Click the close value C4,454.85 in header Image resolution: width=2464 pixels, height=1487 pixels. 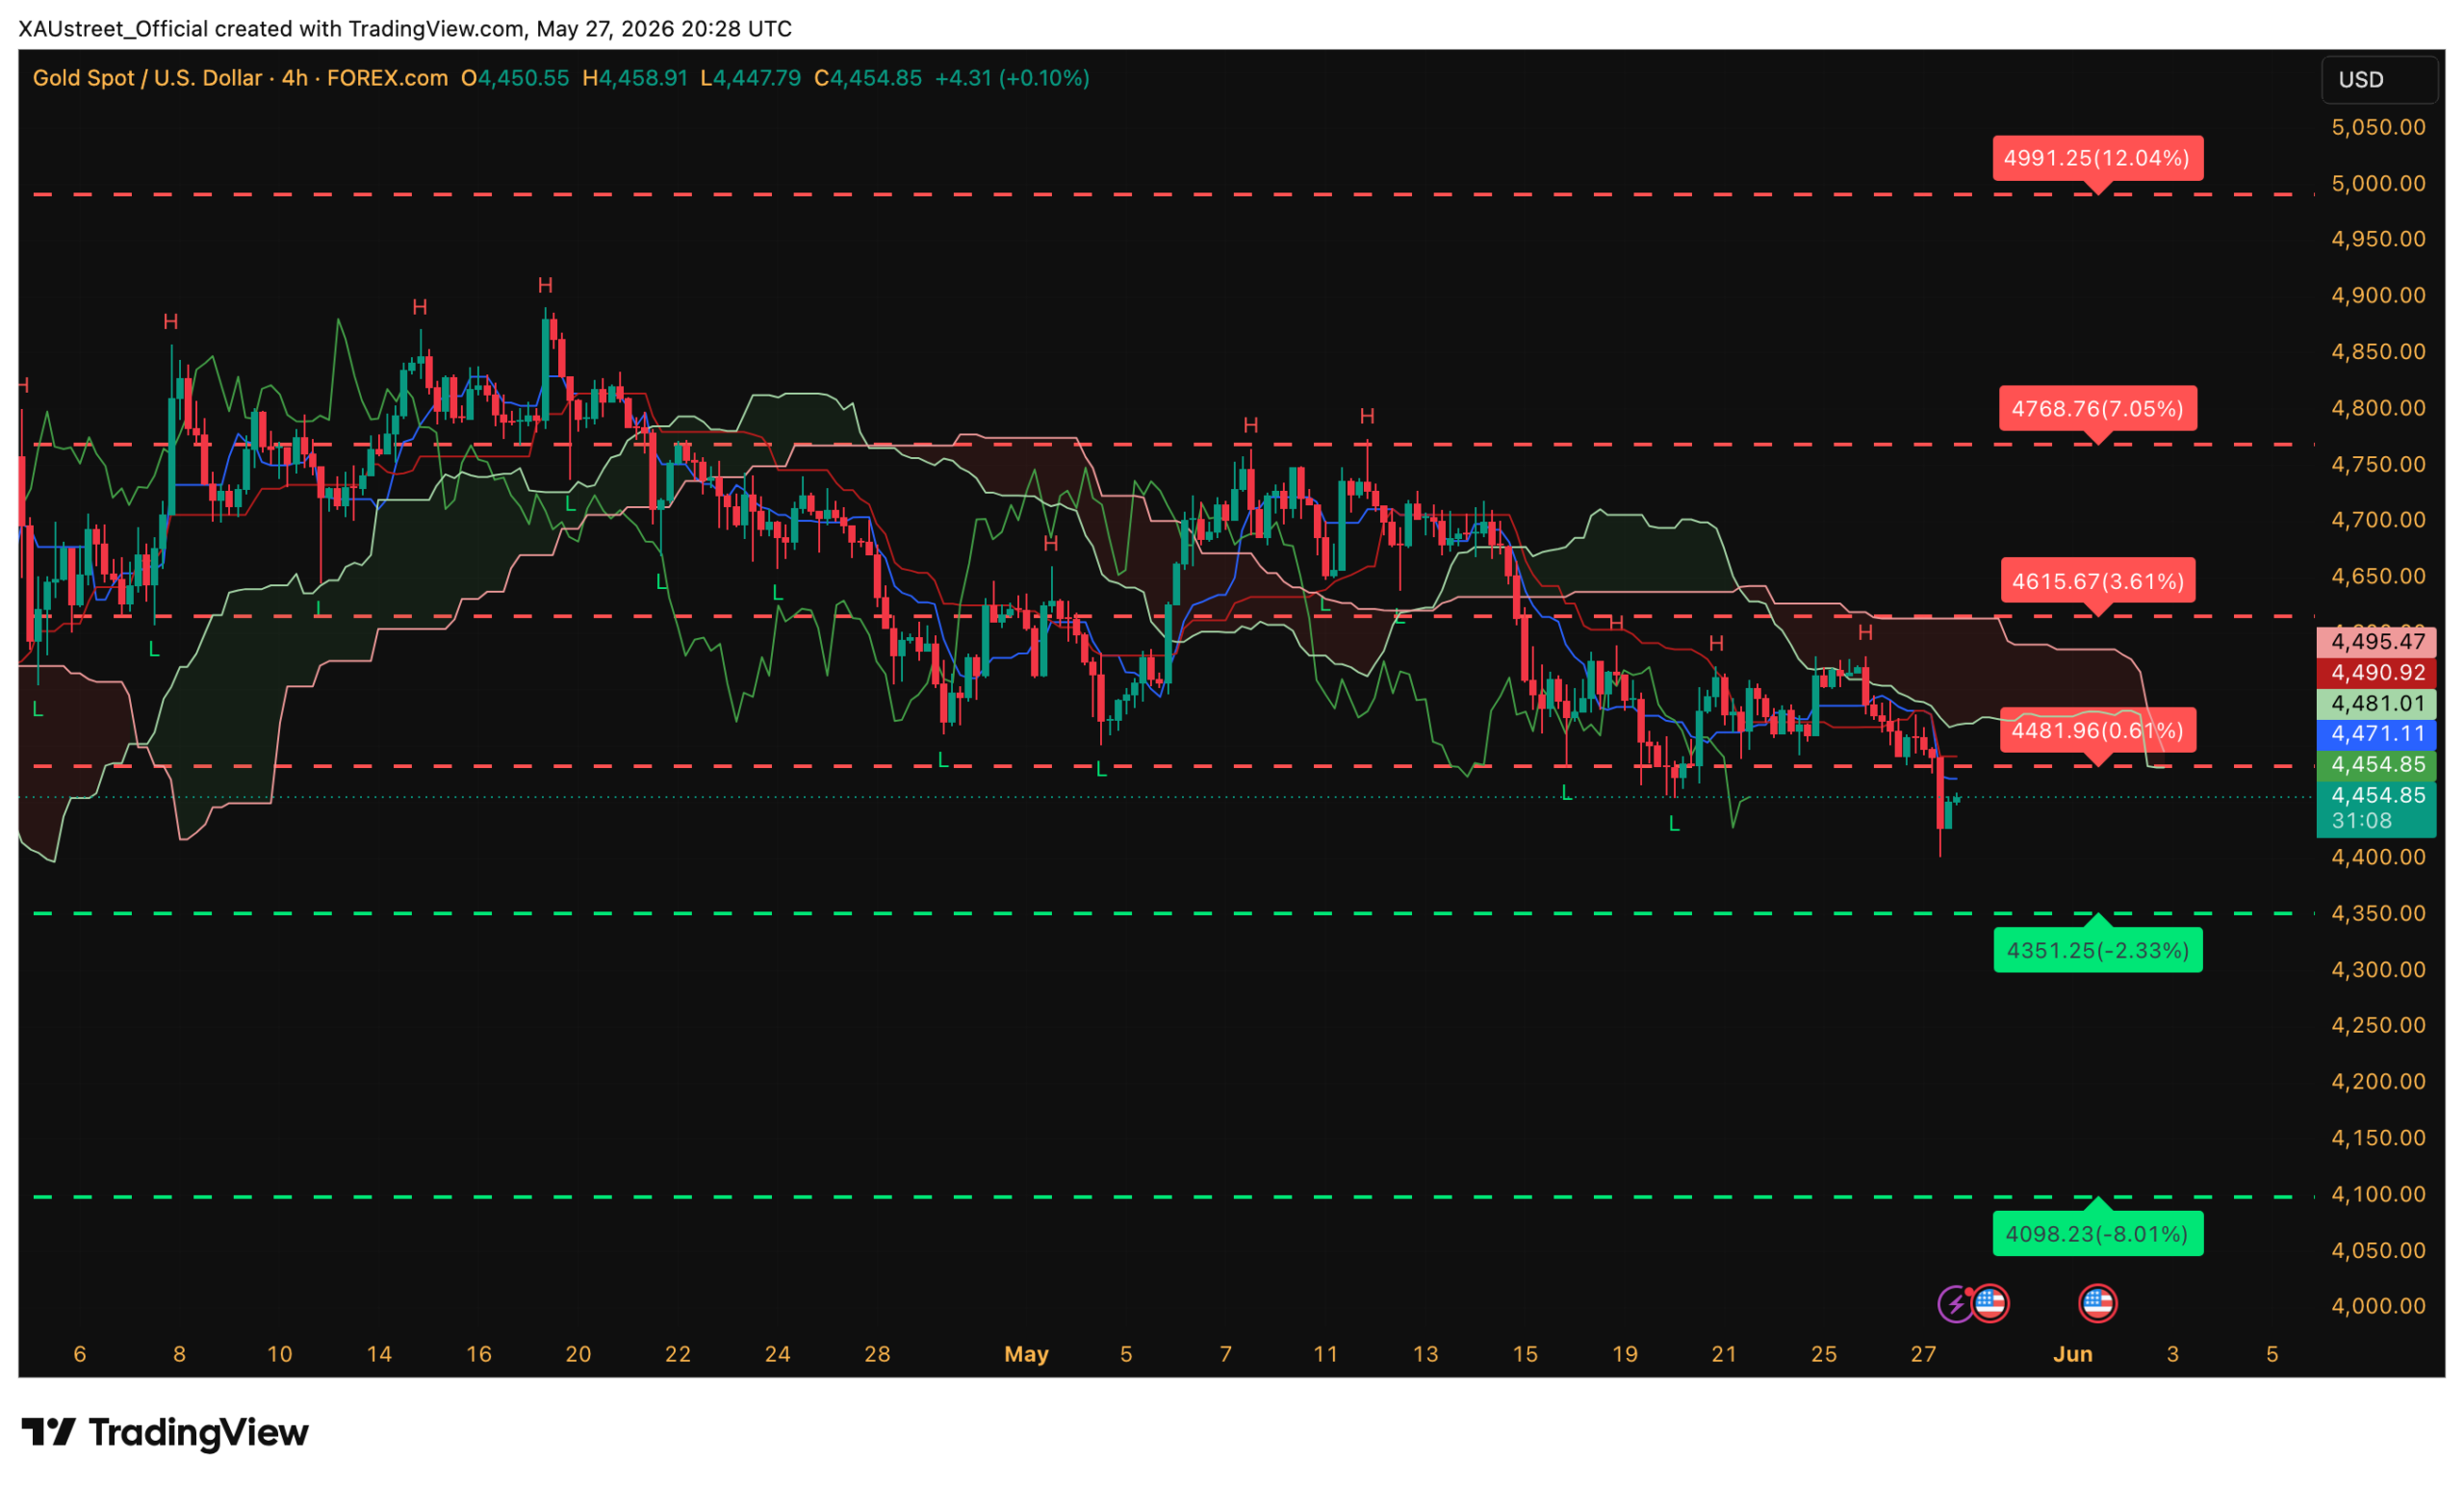[868, 78]
